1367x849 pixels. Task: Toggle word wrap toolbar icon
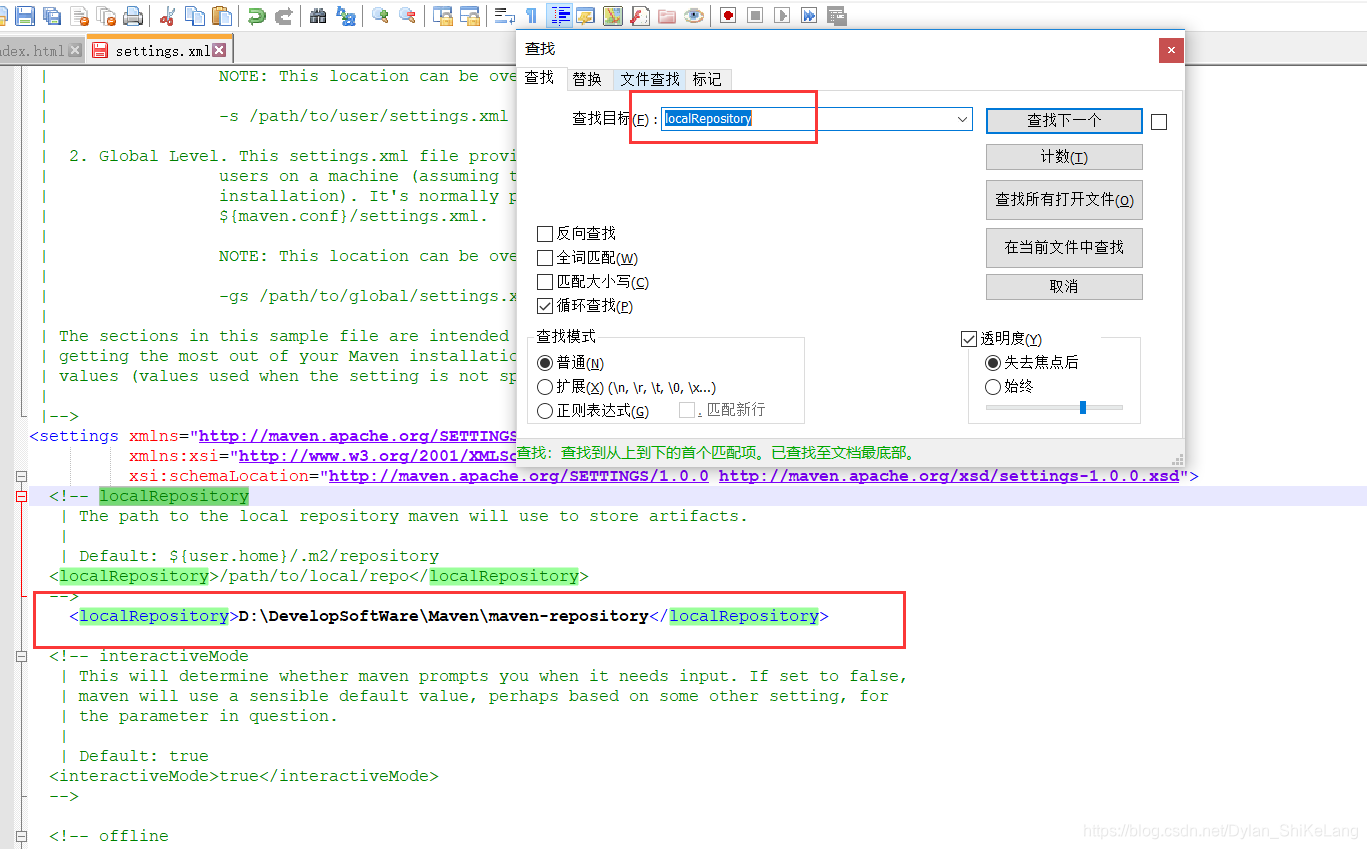click(x=504, y=16)
